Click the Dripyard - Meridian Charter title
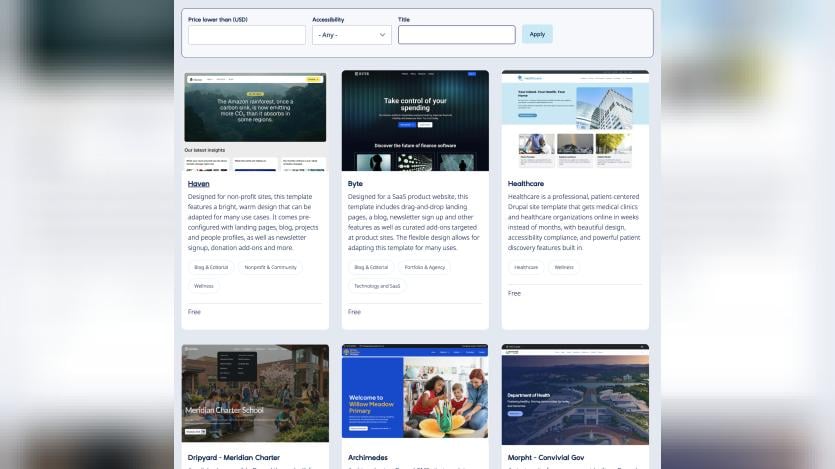The image size is (835, 469). [x=234, y=457]
